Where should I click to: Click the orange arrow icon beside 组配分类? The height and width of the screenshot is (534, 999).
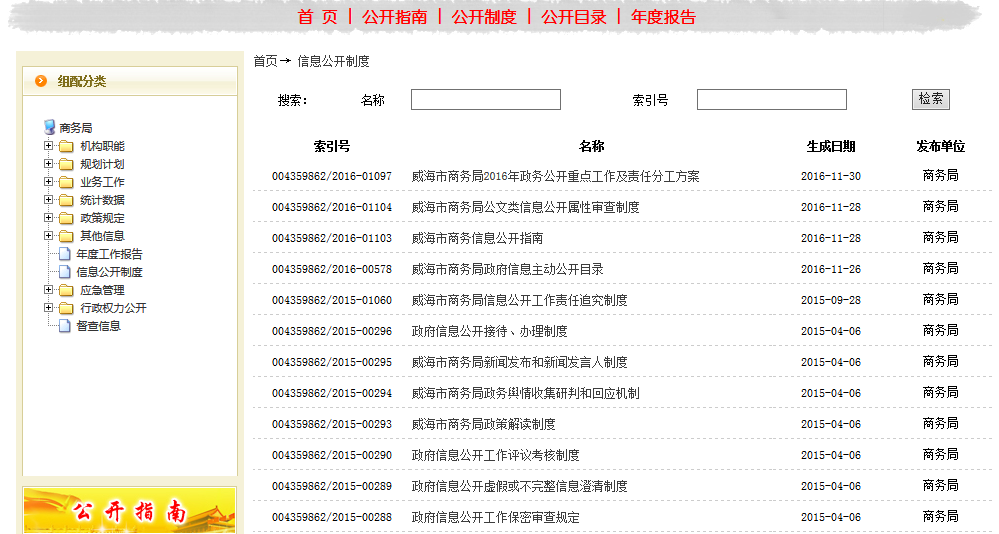pyautogui.click(x=41, y=81)
